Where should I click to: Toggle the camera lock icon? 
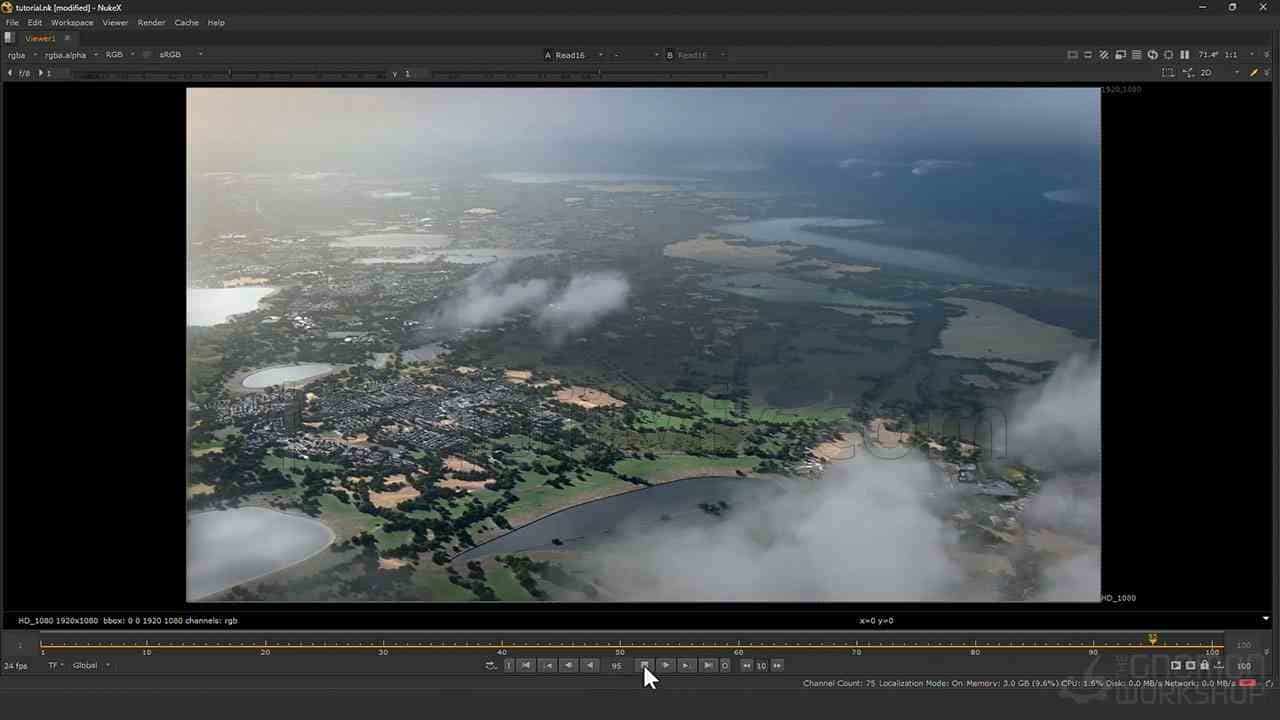(1188, 73)
